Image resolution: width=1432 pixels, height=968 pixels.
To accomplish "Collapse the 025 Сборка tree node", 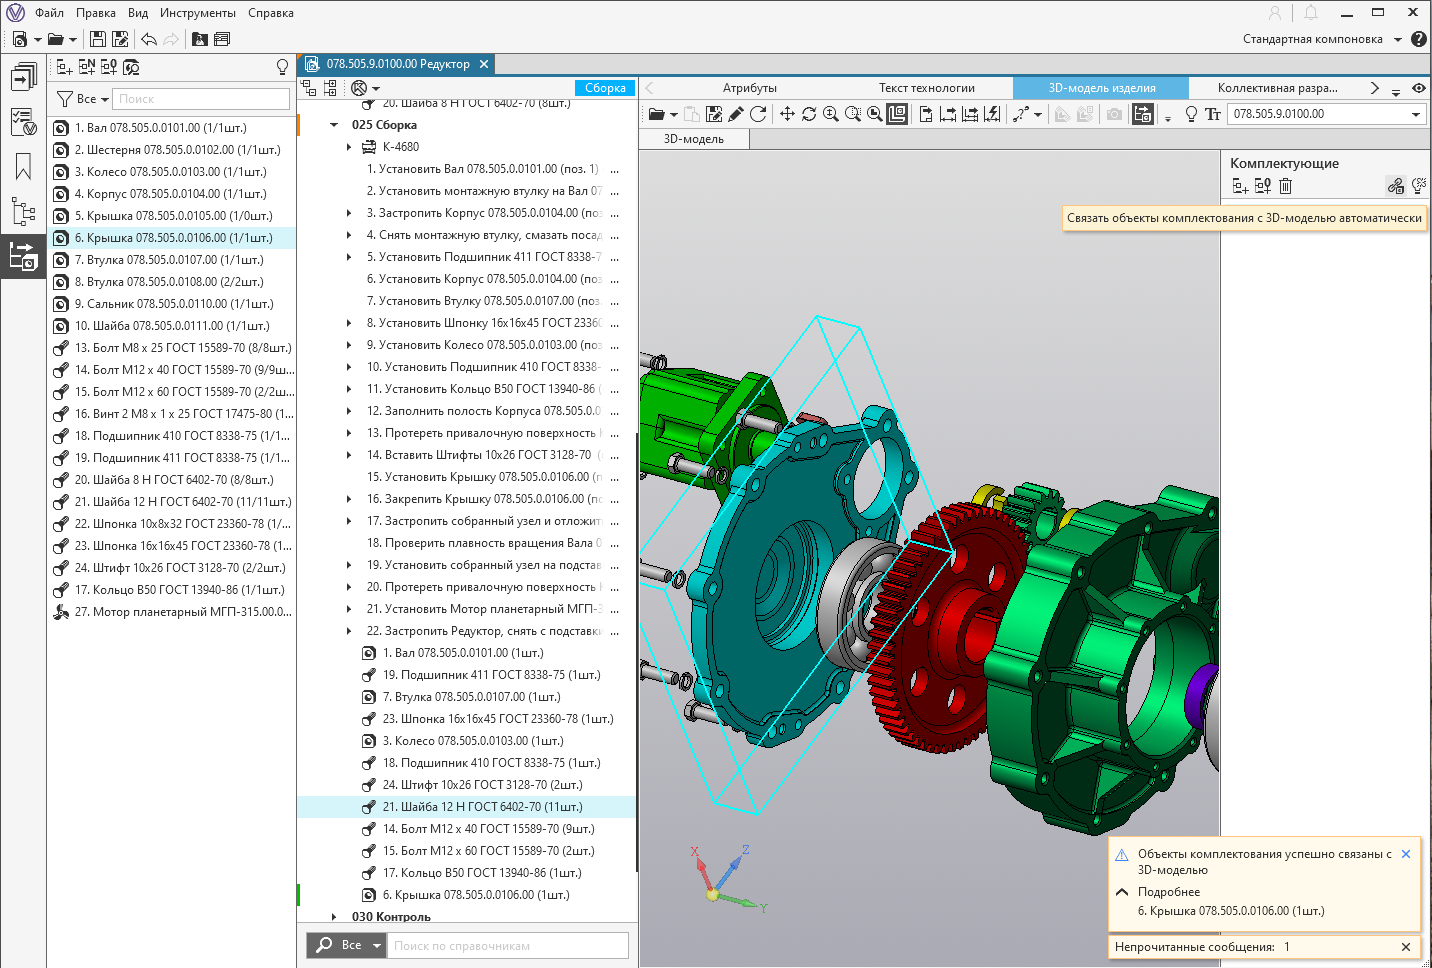I will pos(334,125).
